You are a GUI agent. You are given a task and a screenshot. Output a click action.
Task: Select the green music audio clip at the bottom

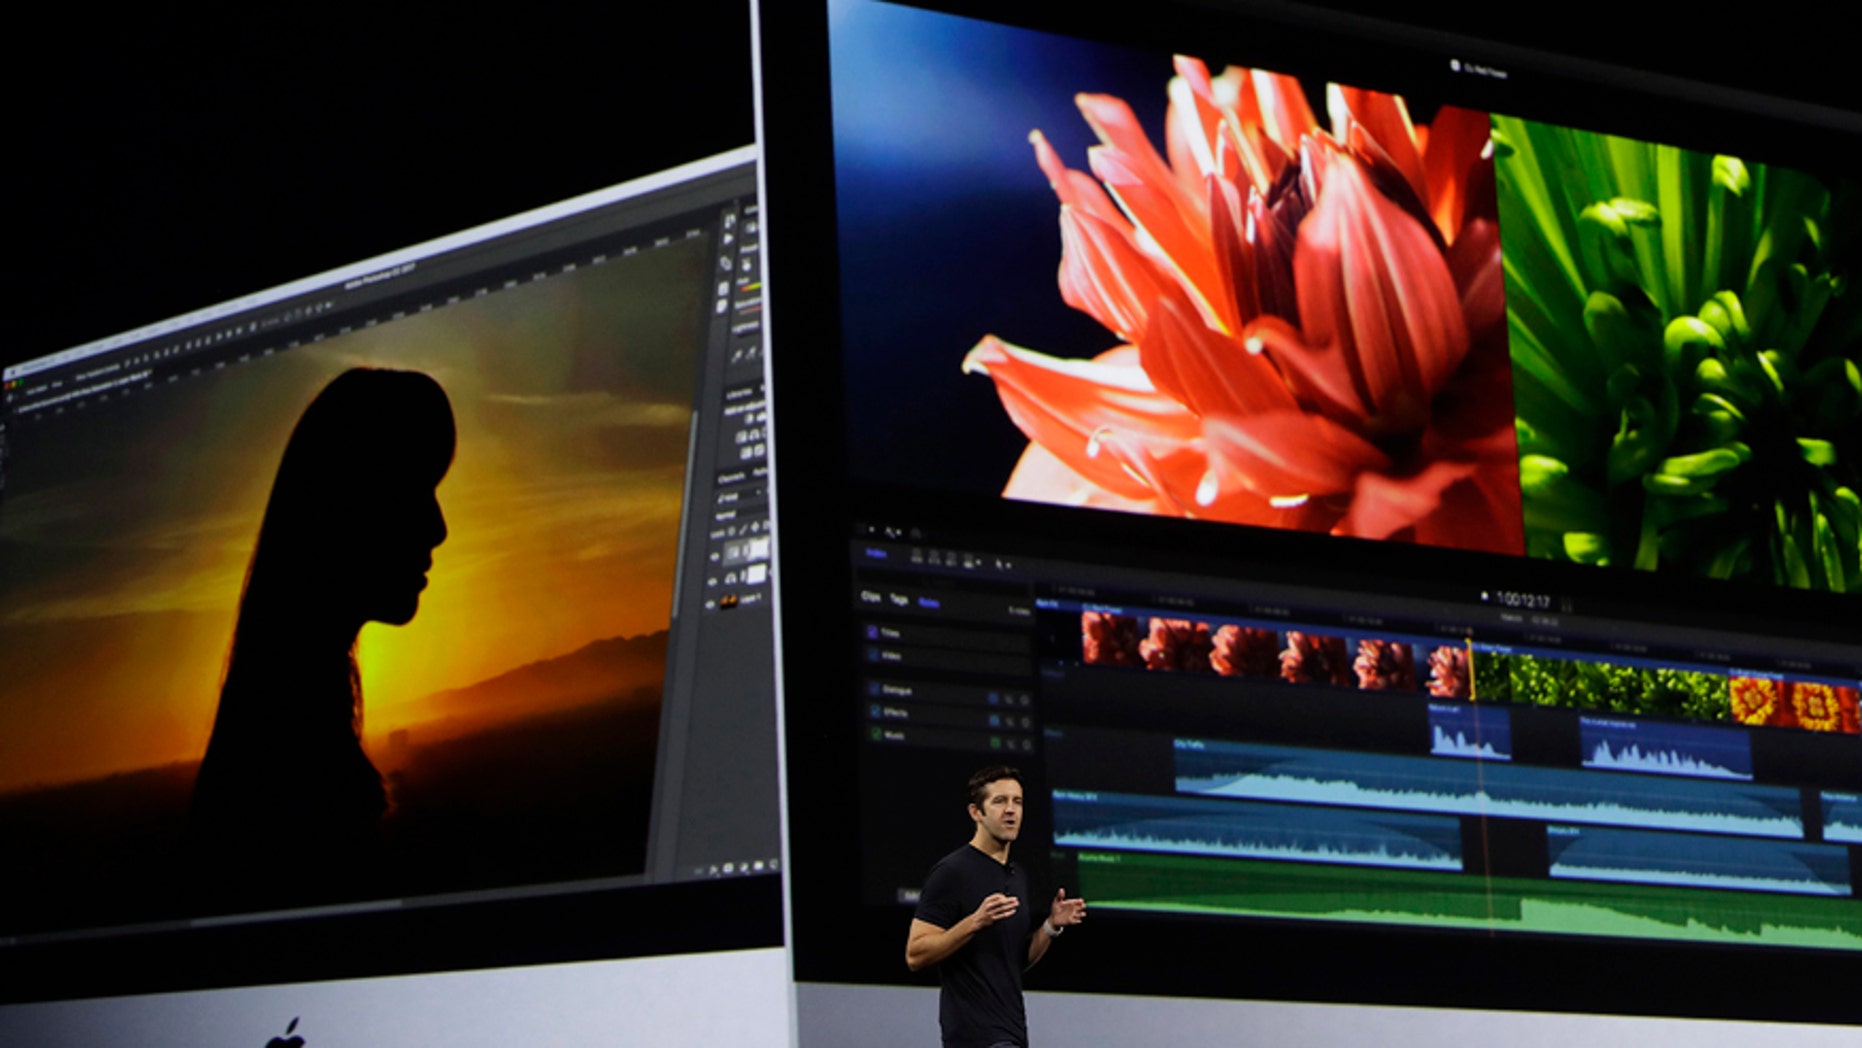coord(1470,898)
